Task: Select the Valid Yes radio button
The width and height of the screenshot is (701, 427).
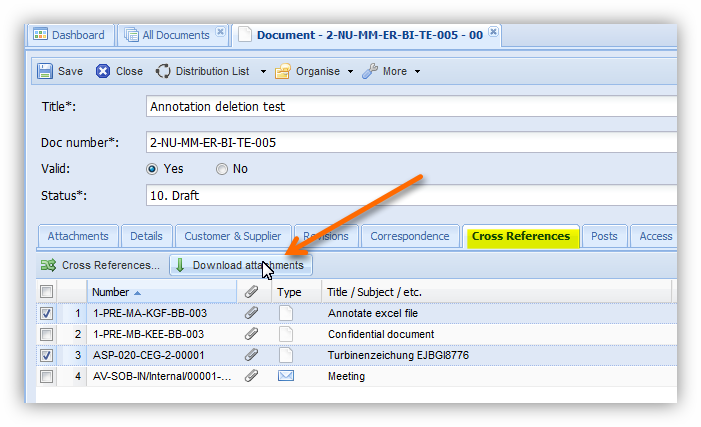Action: point(152,169)
